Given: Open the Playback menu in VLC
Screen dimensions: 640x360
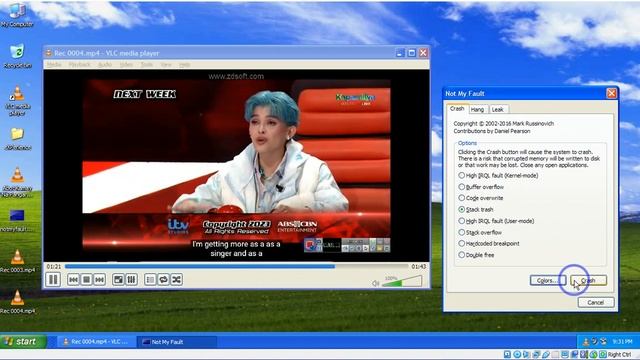Looking at the screenshot, I should tap(79, 64).
